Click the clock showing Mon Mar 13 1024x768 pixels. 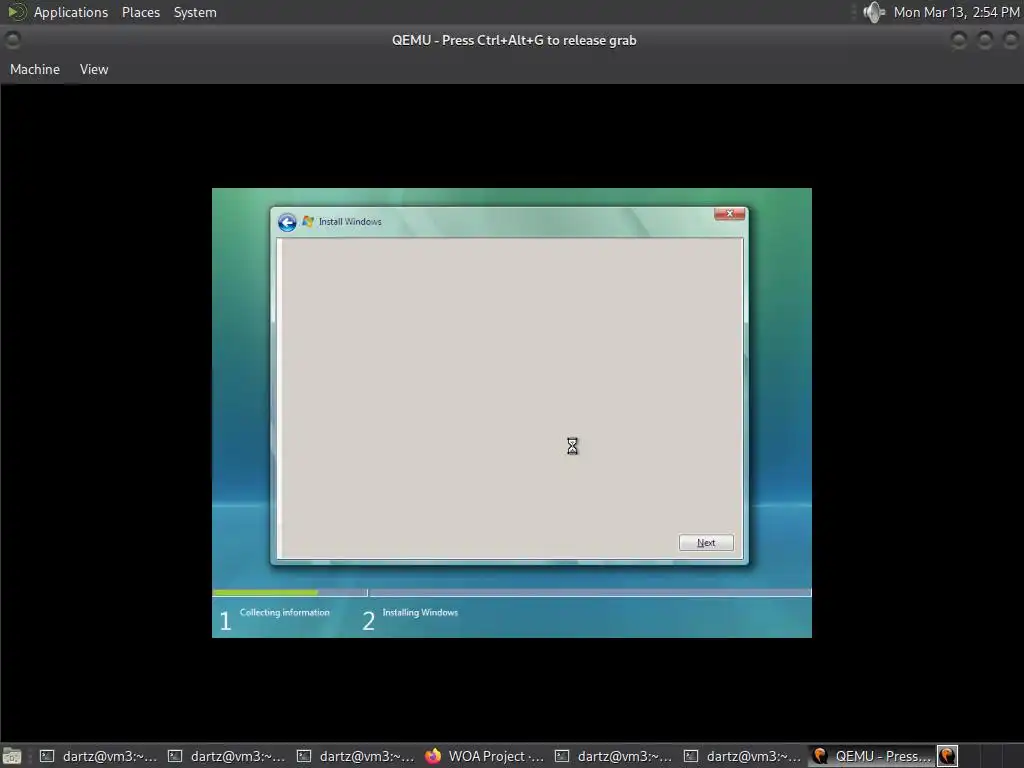pyautogui.click(x=956, y=12)
